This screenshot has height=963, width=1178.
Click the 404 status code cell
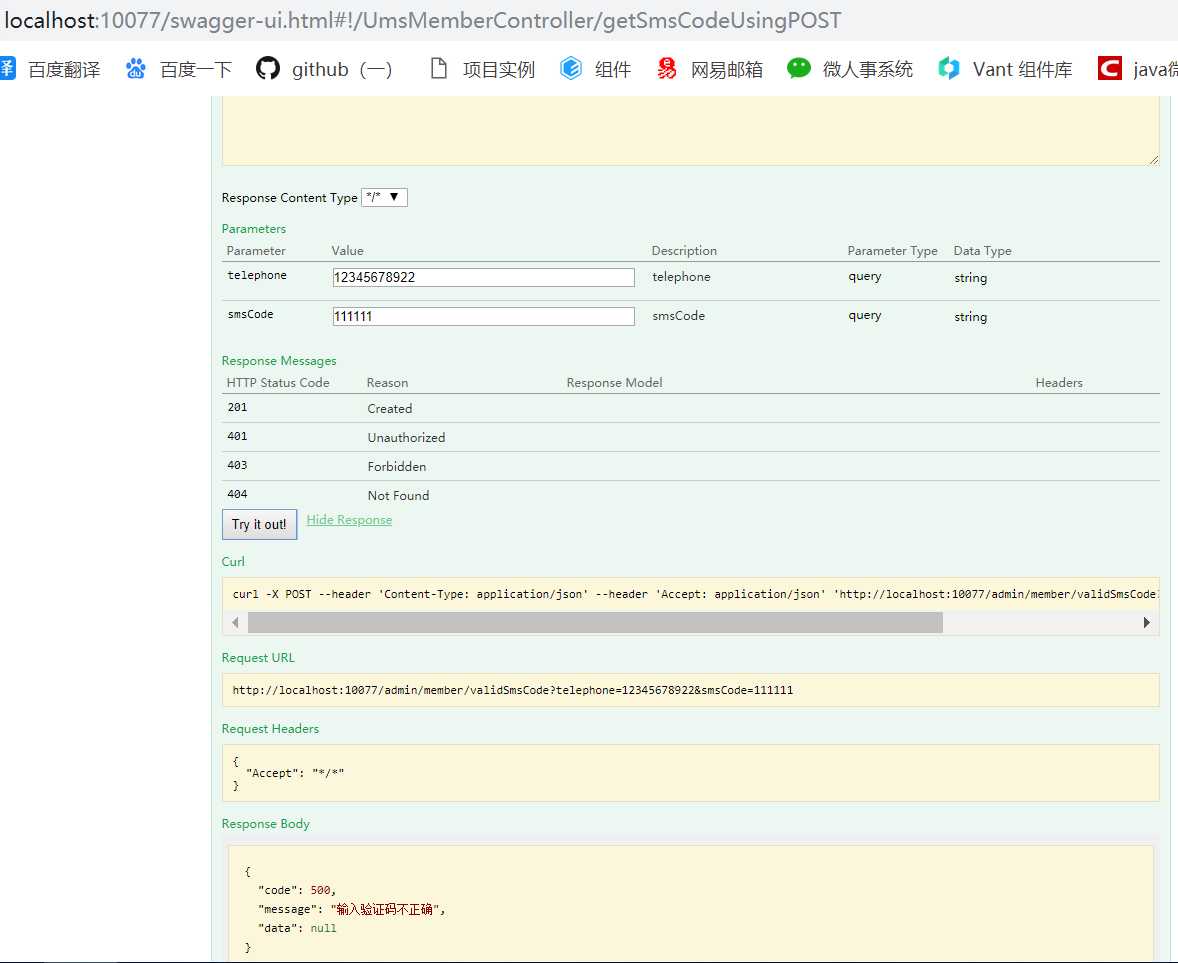click(237, 494)
